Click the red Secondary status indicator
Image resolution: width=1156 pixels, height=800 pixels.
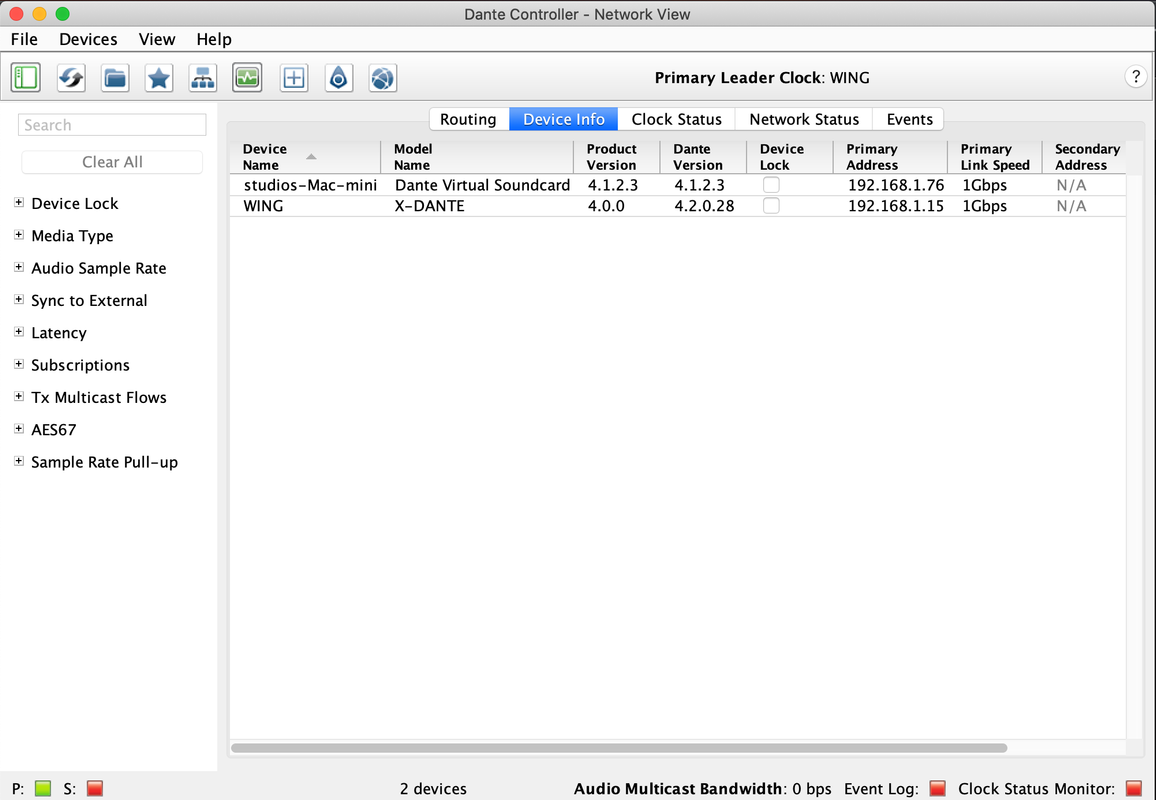click(95, 788)
